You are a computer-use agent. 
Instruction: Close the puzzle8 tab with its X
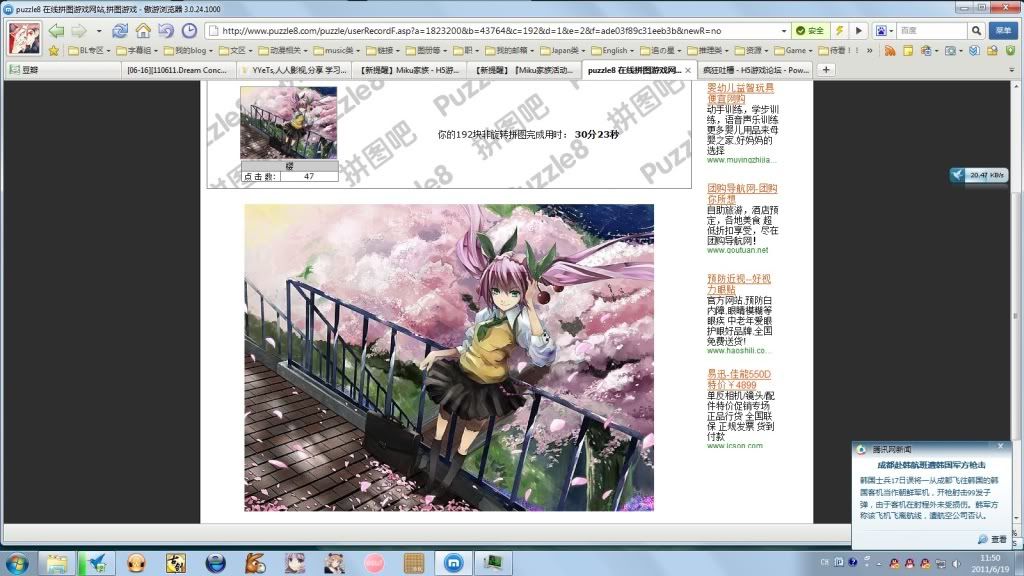[x=688, y=70]
